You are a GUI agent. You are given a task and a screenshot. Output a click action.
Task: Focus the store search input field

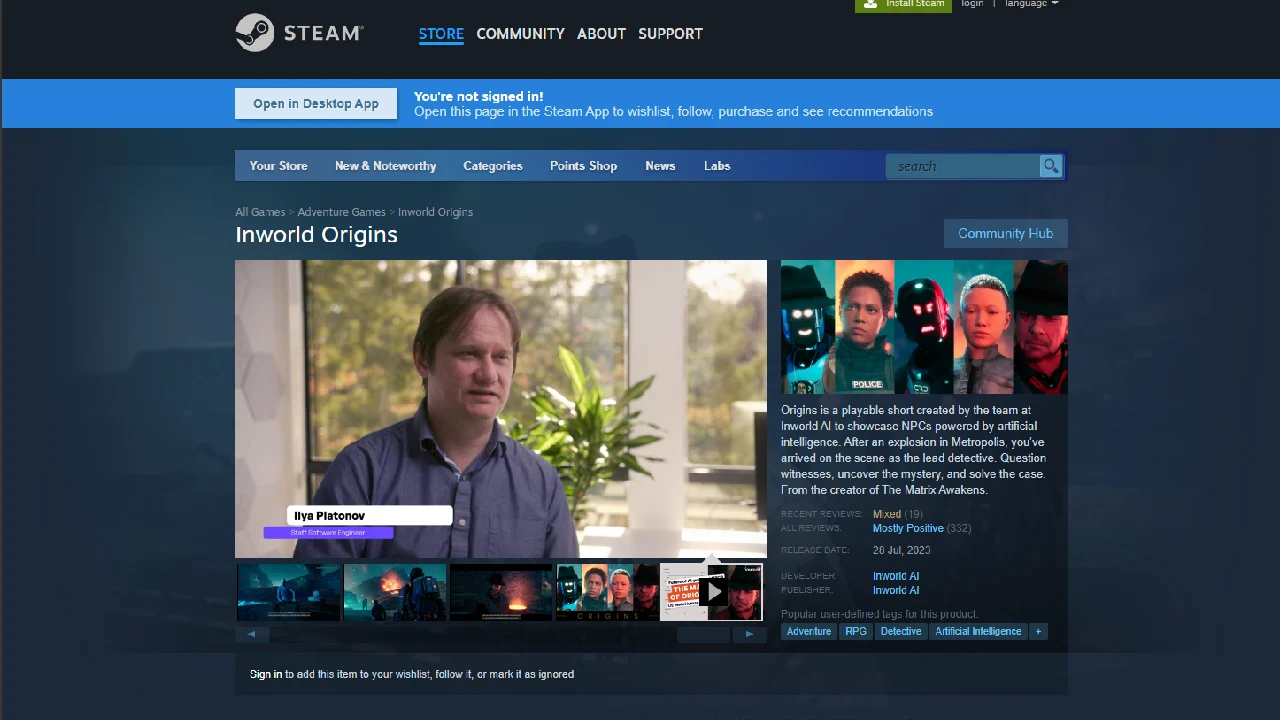(962, 166)
